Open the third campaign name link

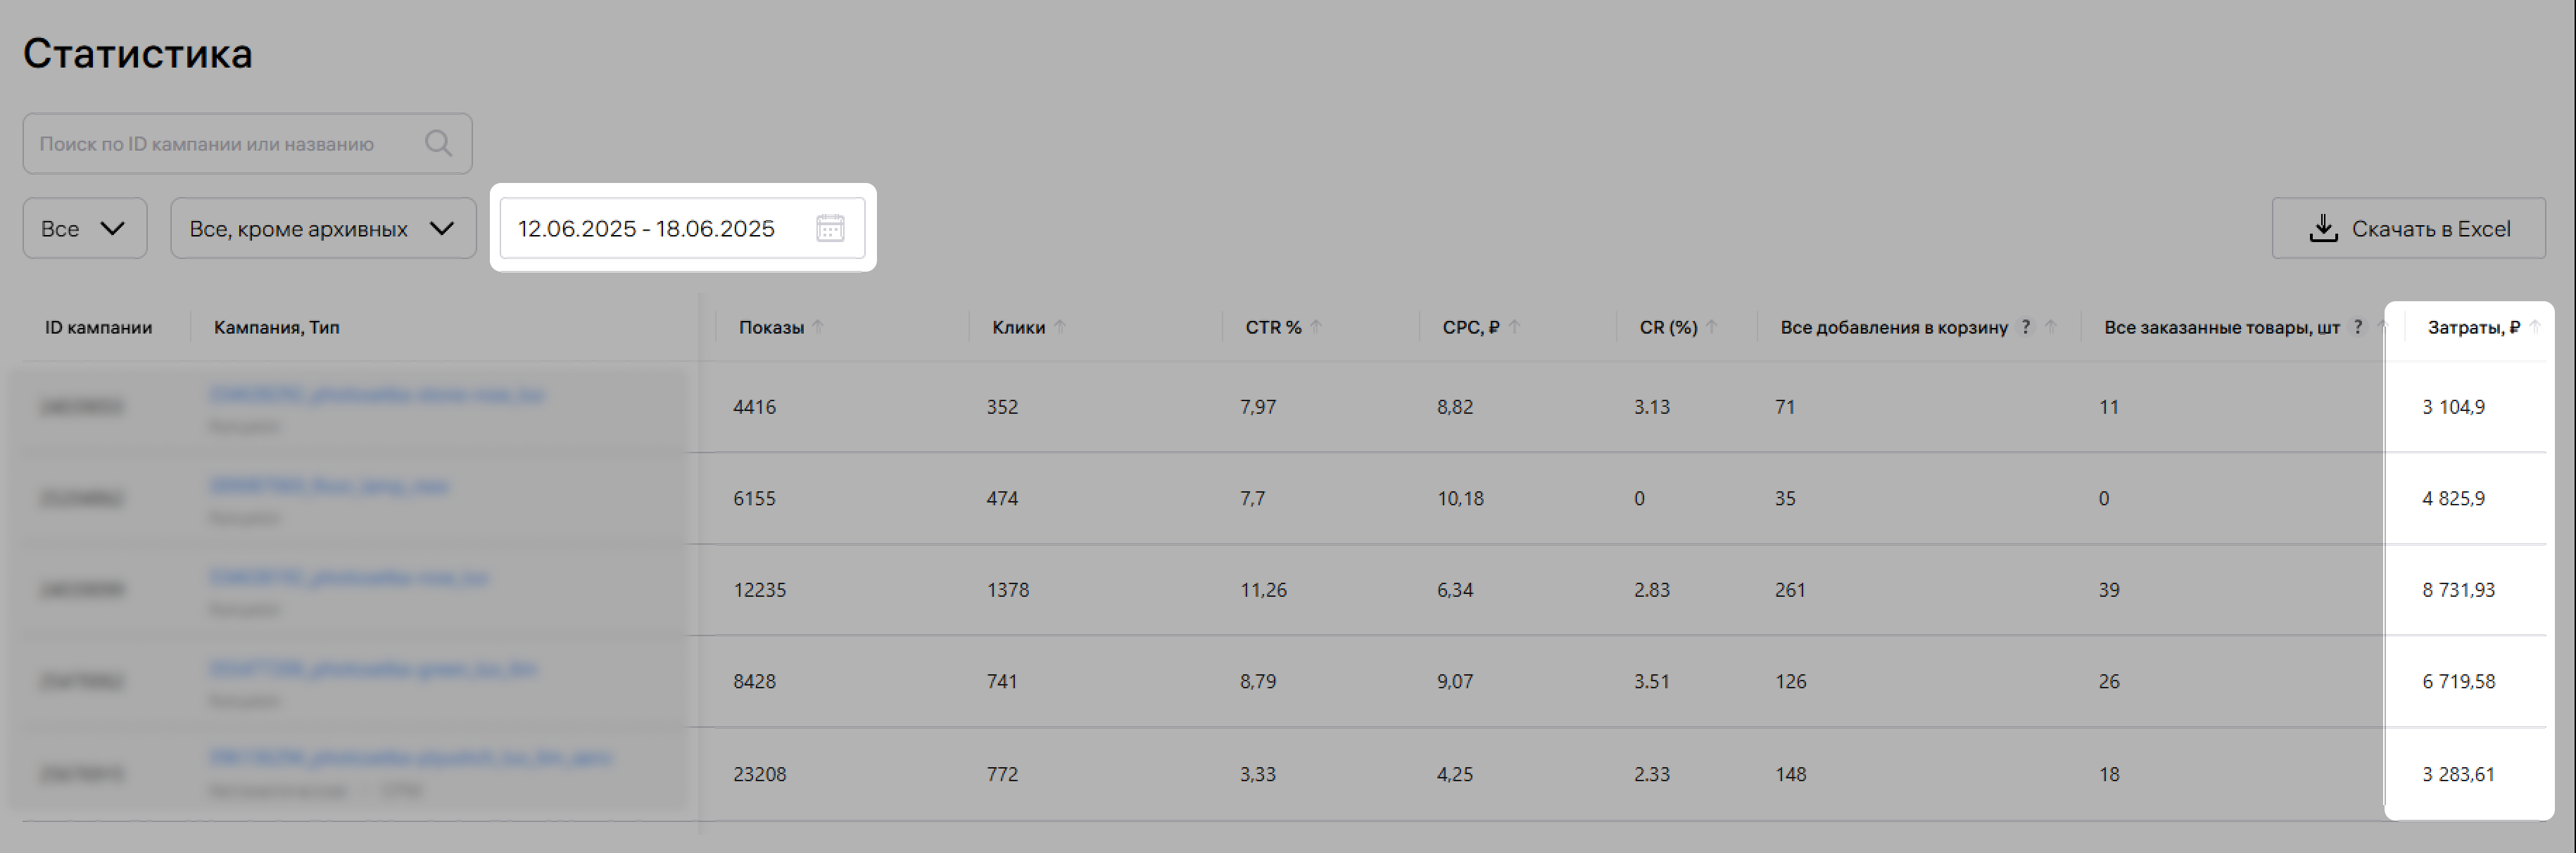coord(349,578)
